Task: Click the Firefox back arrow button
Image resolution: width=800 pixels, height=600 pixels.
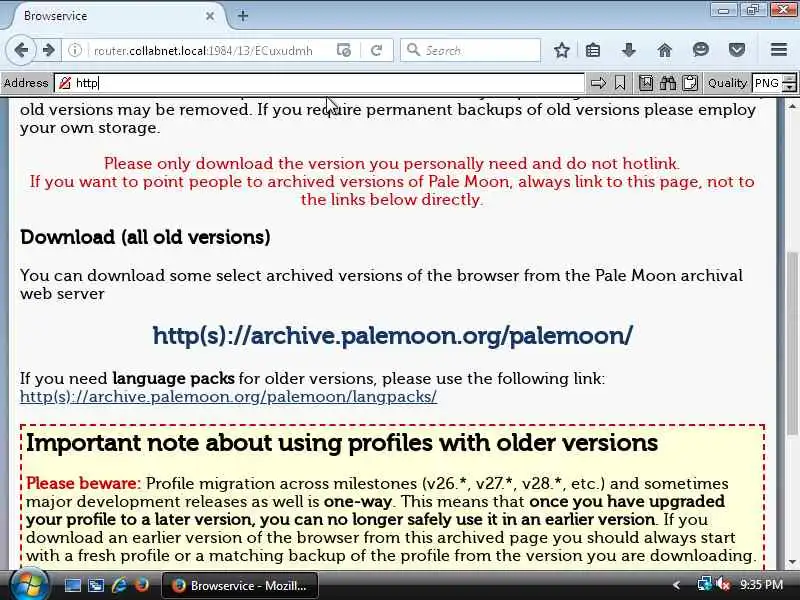Action: (21, 50)
